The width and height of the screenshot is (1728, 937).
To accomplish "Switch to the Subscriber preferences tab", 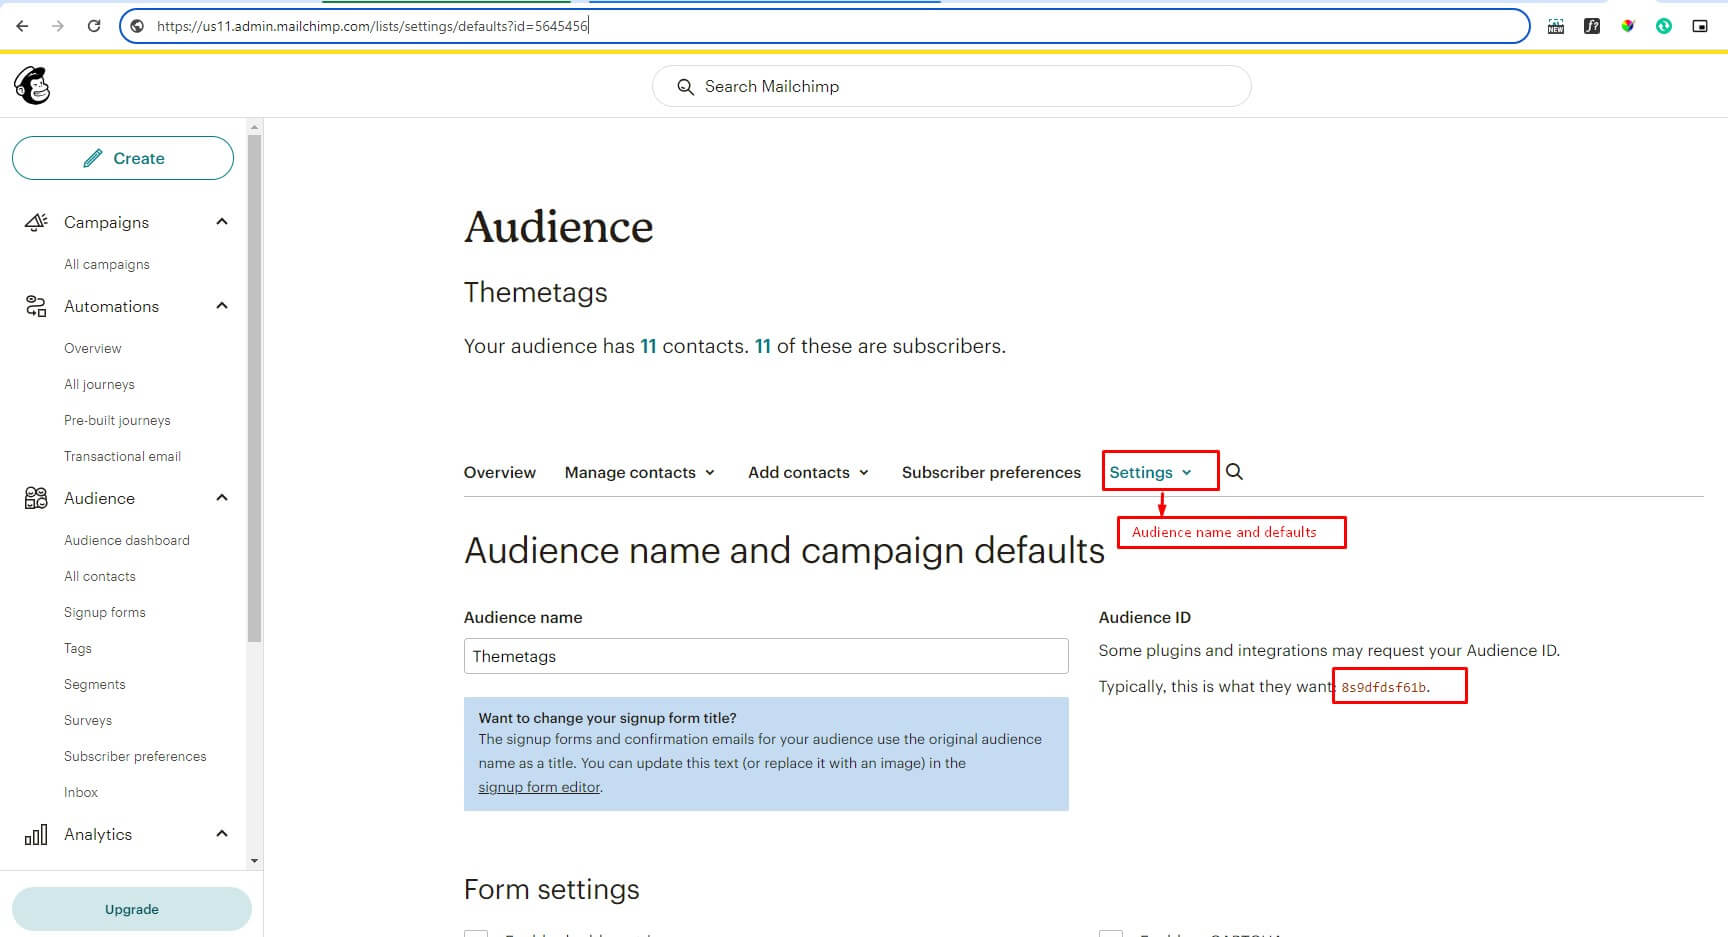I will [x=990, y=472].
